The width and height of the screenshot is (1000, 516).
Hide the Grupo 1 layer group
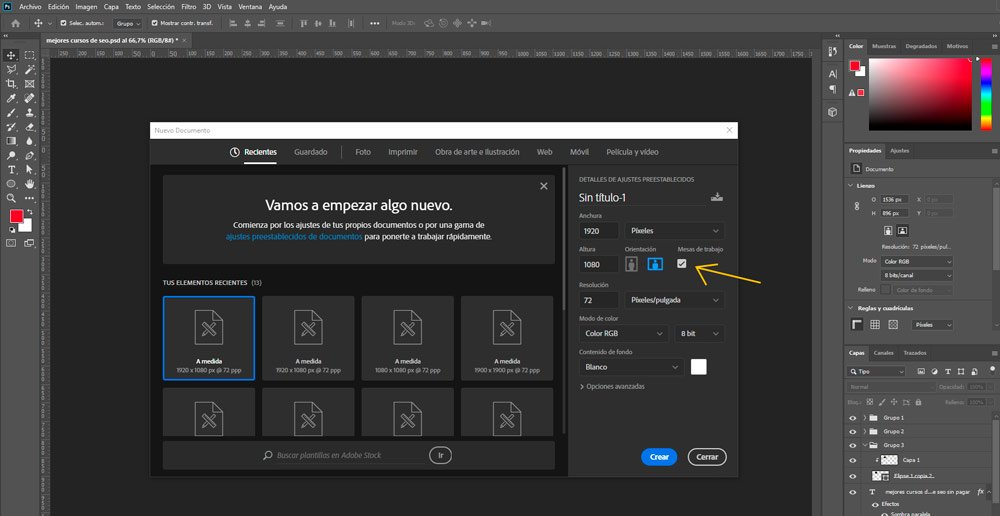tap(853, 418)
